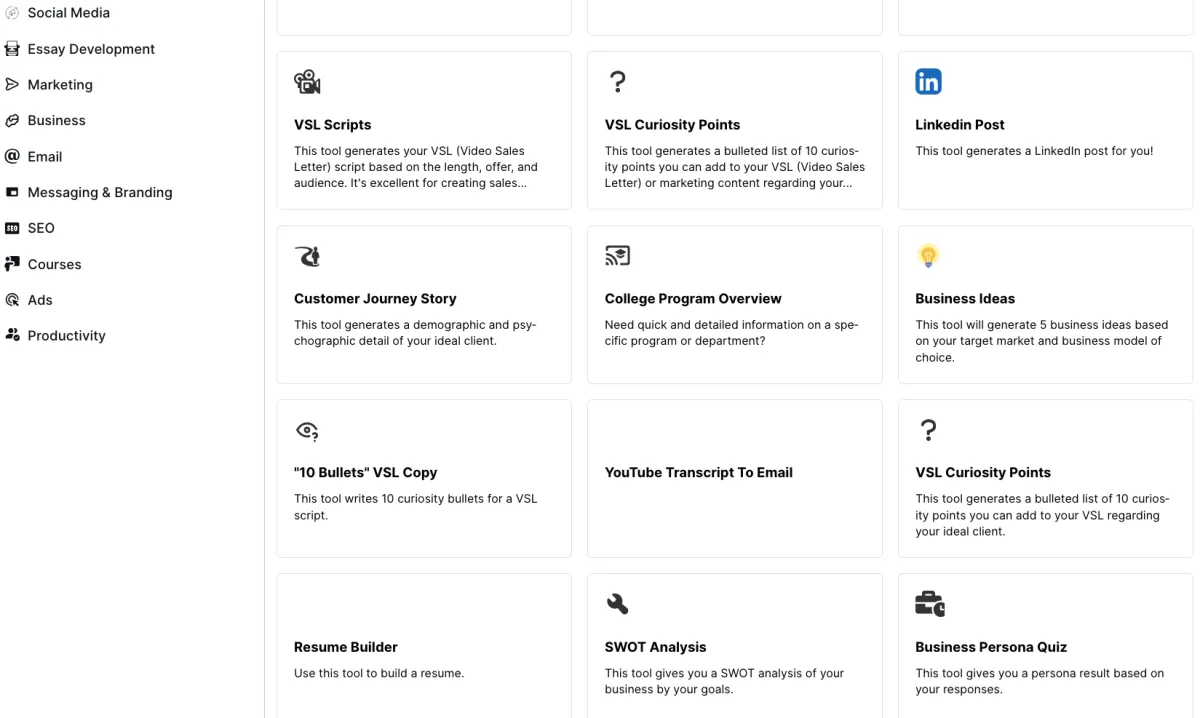Screen dimensions: 1200x718
Task: Select Messaging & Branding category
Action: click(x=100, y=192)
